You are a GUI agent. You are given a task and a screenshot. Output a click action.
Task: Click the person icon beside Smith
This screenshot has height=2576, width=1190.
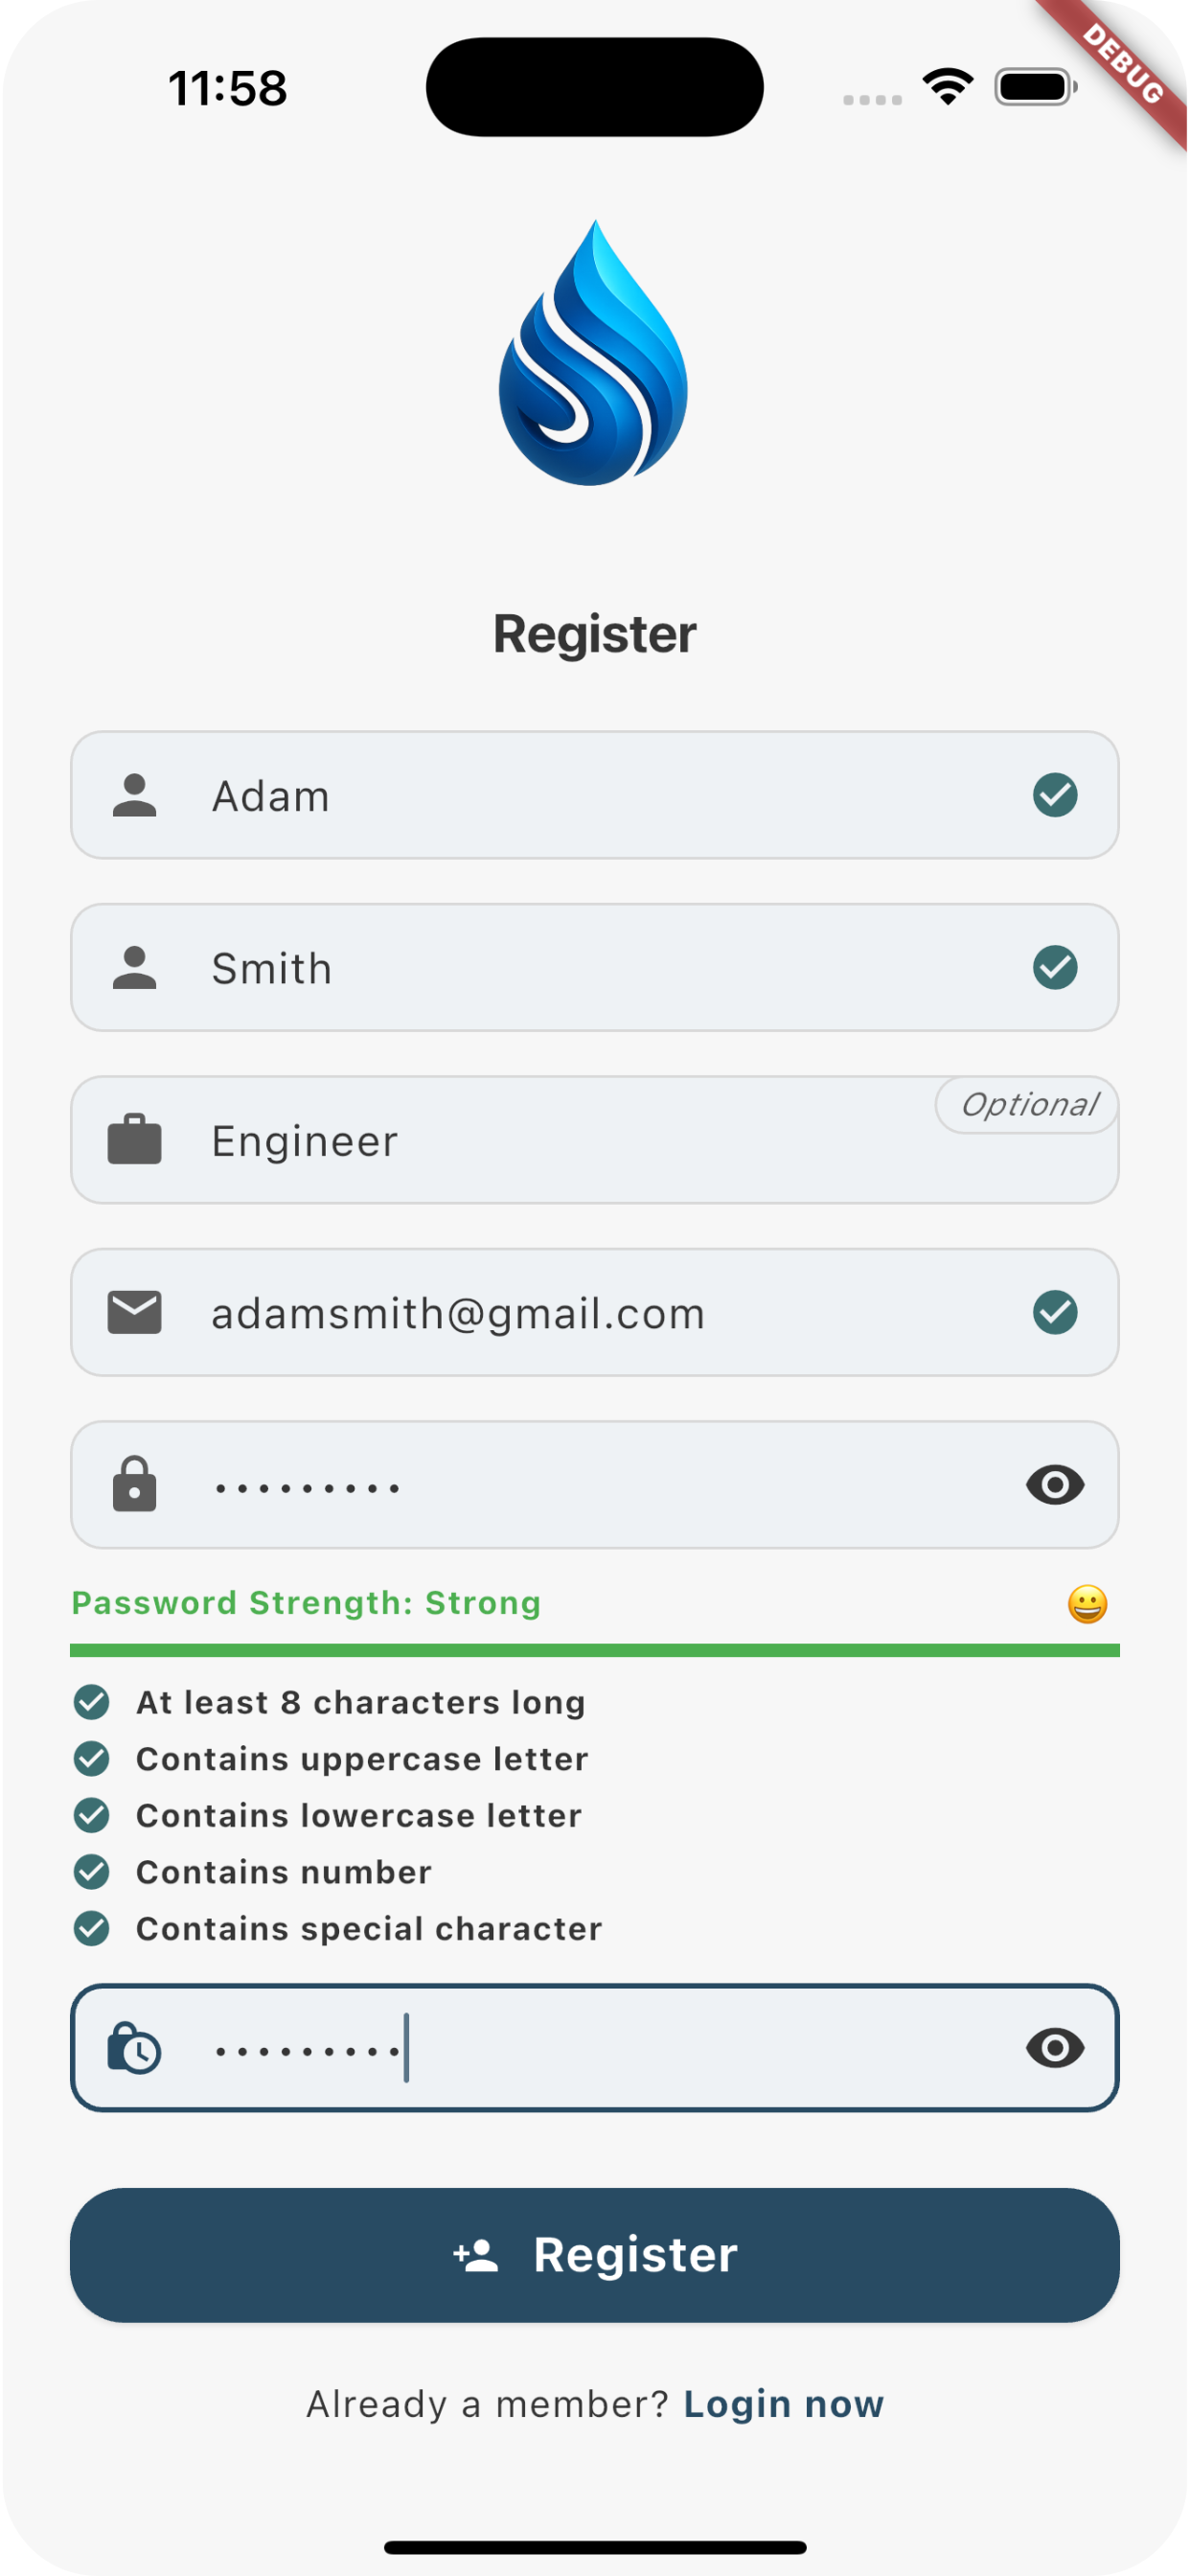[x=135, y=968]
